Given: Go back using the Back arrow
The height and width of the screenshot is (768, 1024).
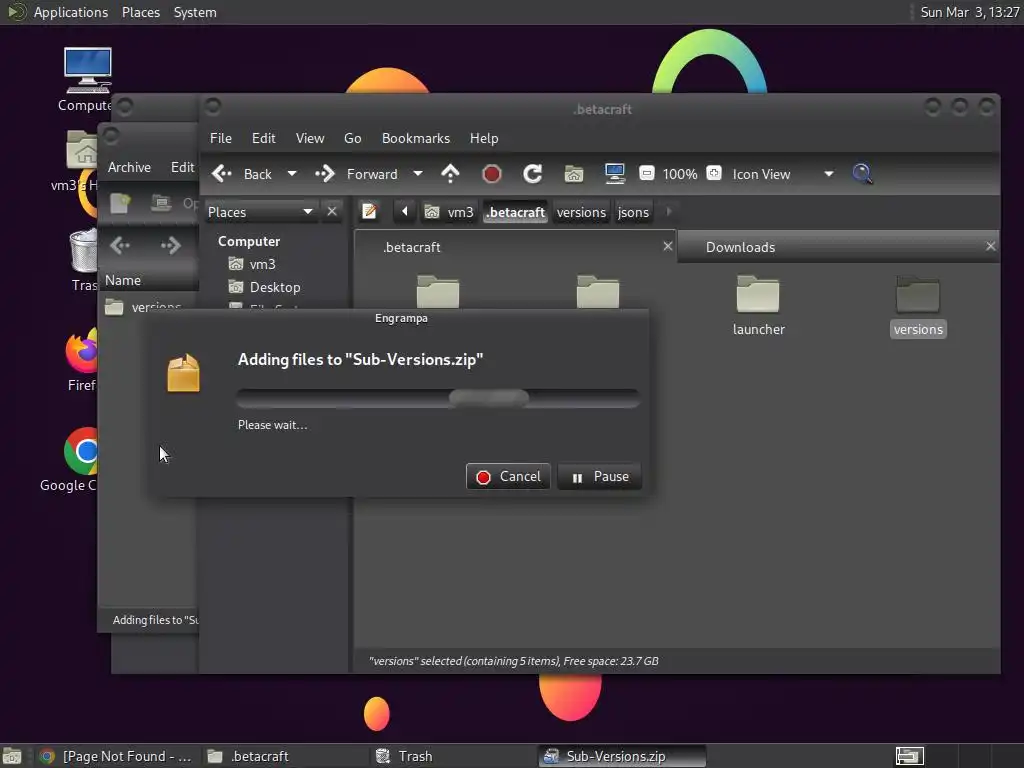Looking at the screenshot, I should click(x=241, y=174).
